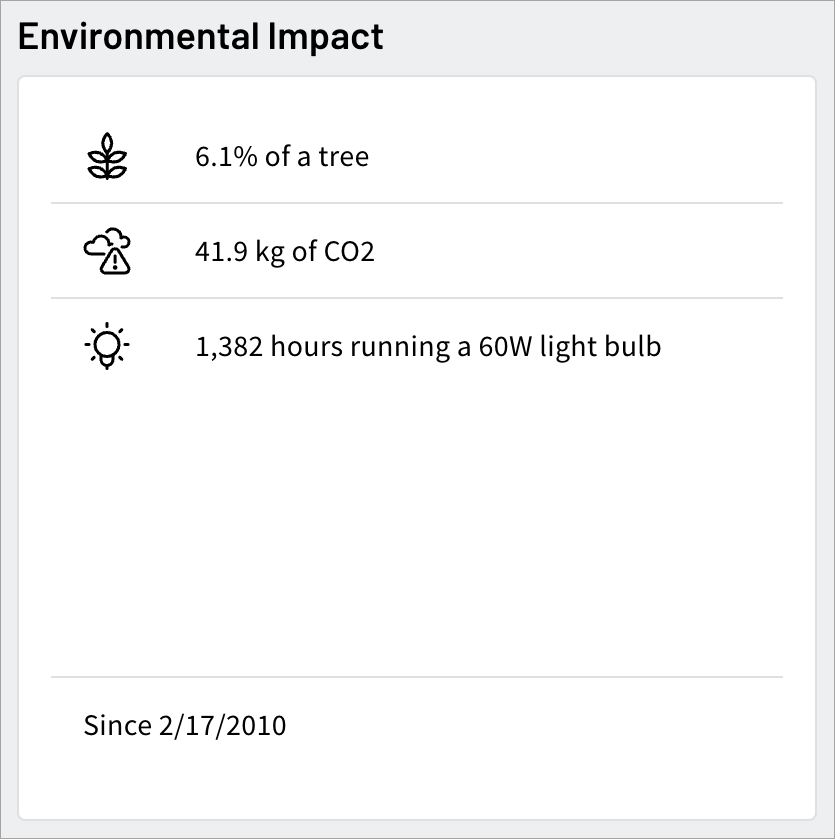Click the word "tree"
Image resolution: width=835 pixels, height=839 pixels.
pyautogui.click(x=344, y=157)
